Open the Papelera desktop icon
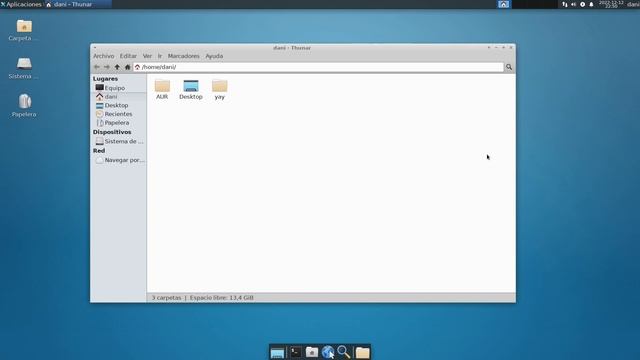 pos(24,105)
